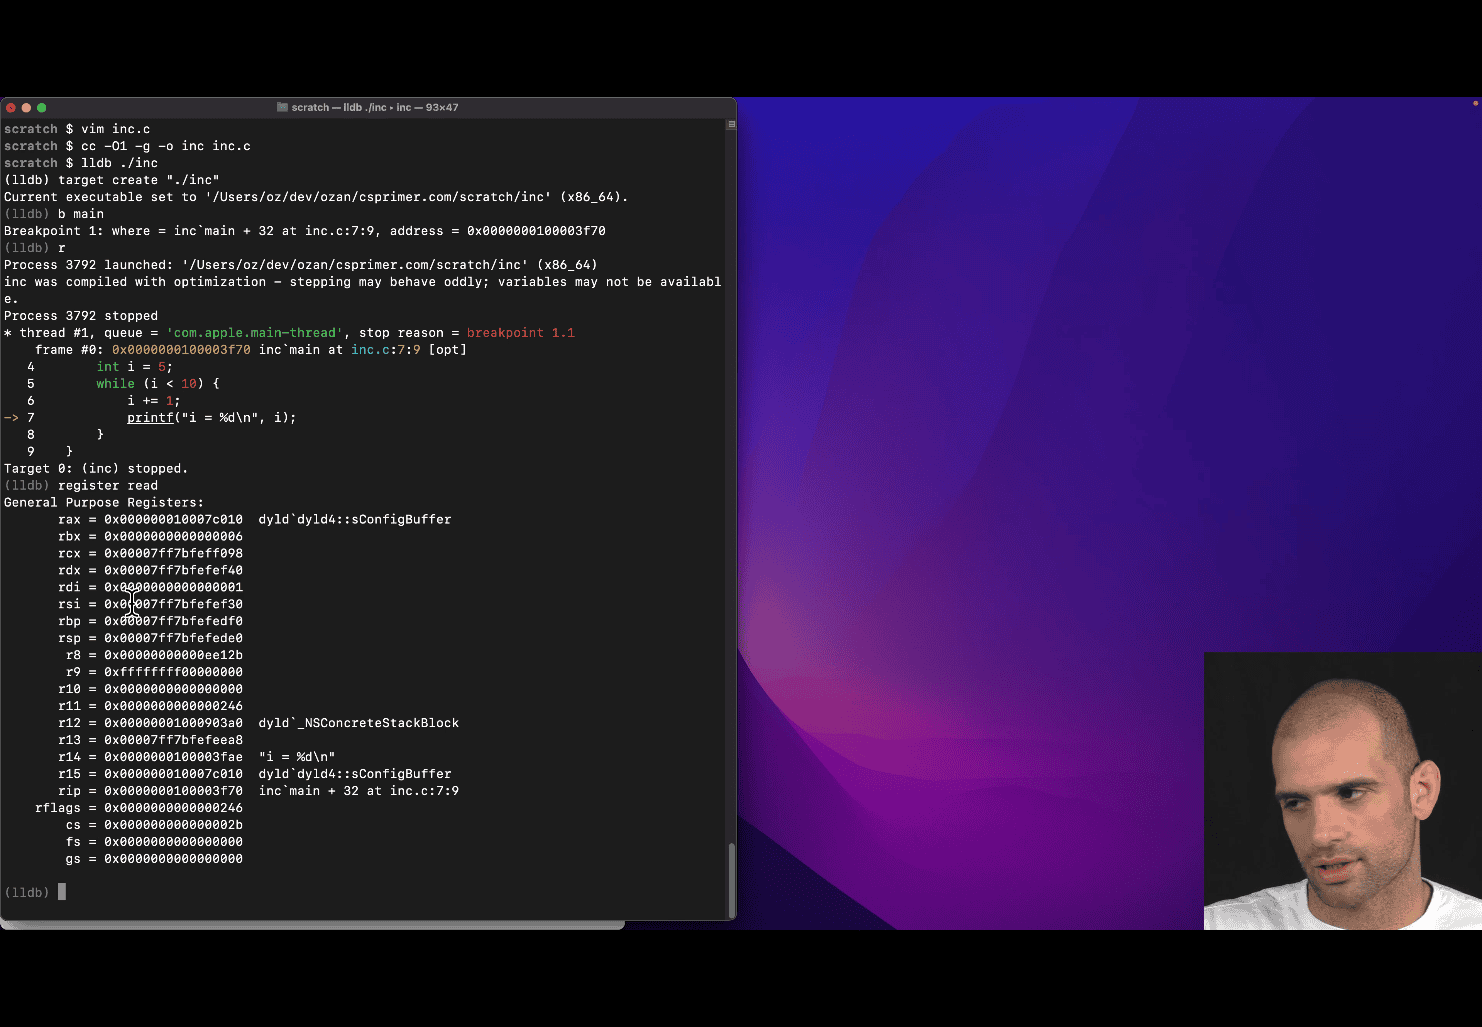Place cursor at the bottom (lldb) prompt
Image resolution: width=1482 pixels, height=1027 pixels.
click(x=62, y=892)
